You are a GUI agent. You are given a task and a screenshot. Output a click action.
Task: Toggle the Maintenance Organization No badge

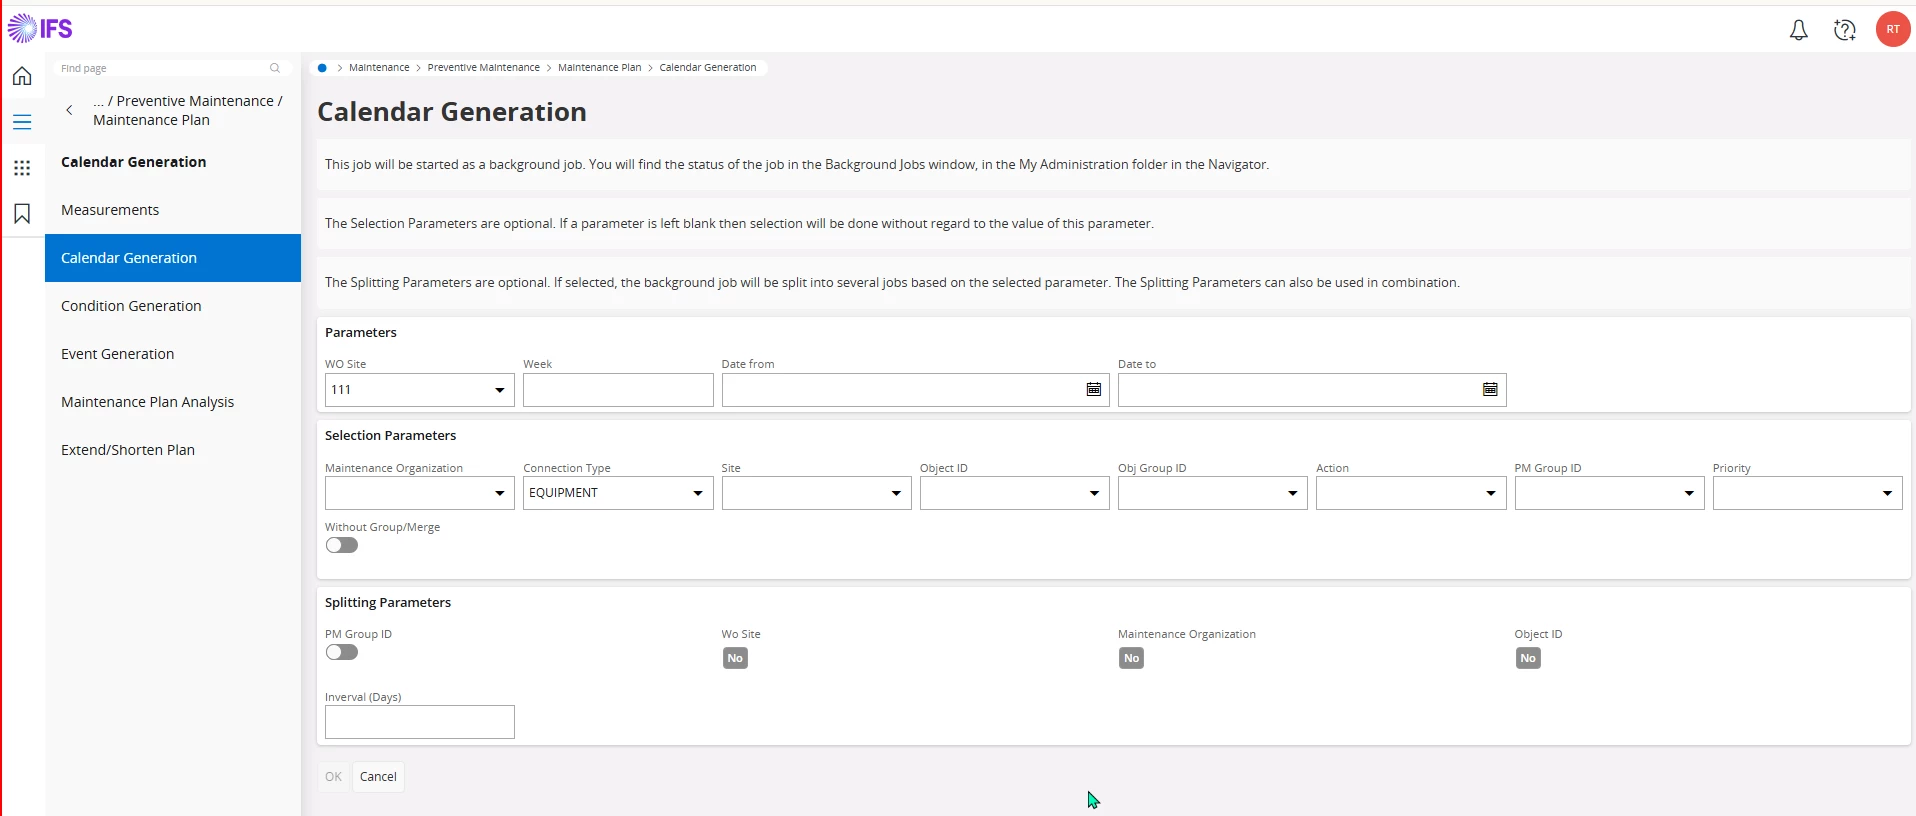tap(1131, 658)
